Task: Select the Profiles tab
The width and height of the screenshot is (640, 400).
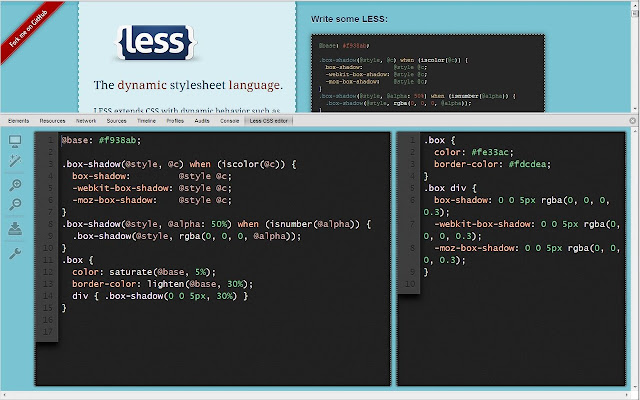Action: (x=175, y=121)
